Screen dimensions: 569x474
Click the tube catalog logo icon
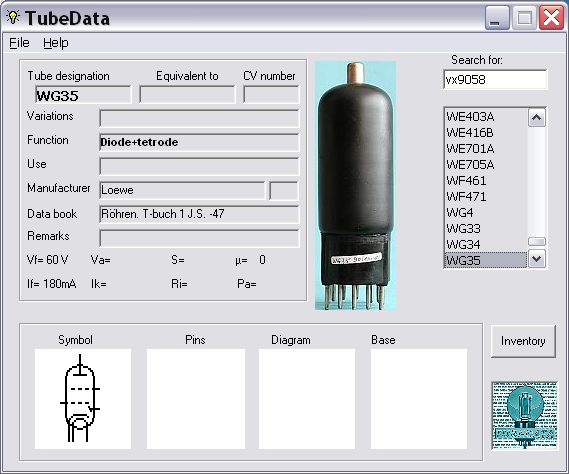524,416
